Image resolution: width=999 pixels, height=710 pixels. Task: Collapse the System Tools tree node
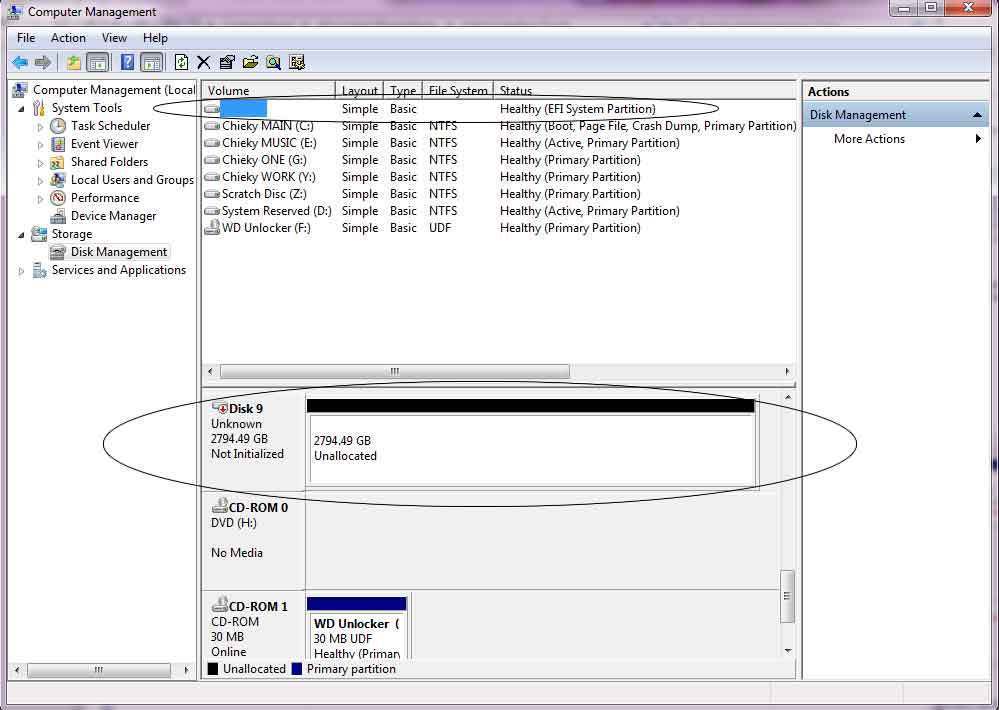pyautogui.click(x=22, y=109)
